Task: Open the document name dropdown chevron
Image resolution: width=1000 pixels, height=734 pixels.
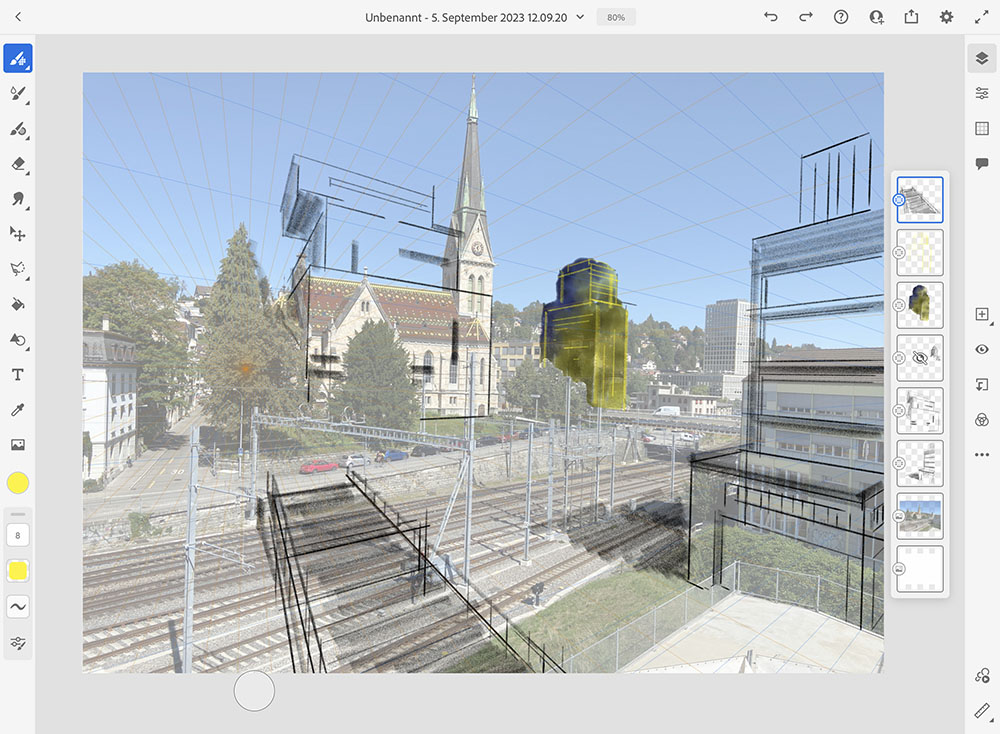Action: tap(580, 17)
